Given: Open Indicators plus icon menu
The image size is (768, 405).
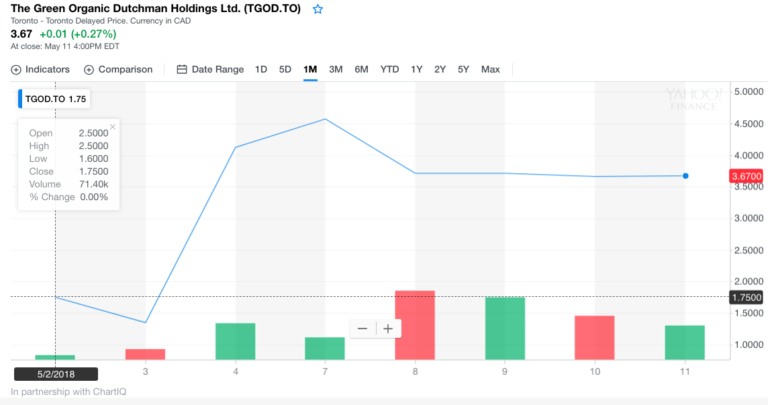Looking at the screenshot, I should pos(16,70).
